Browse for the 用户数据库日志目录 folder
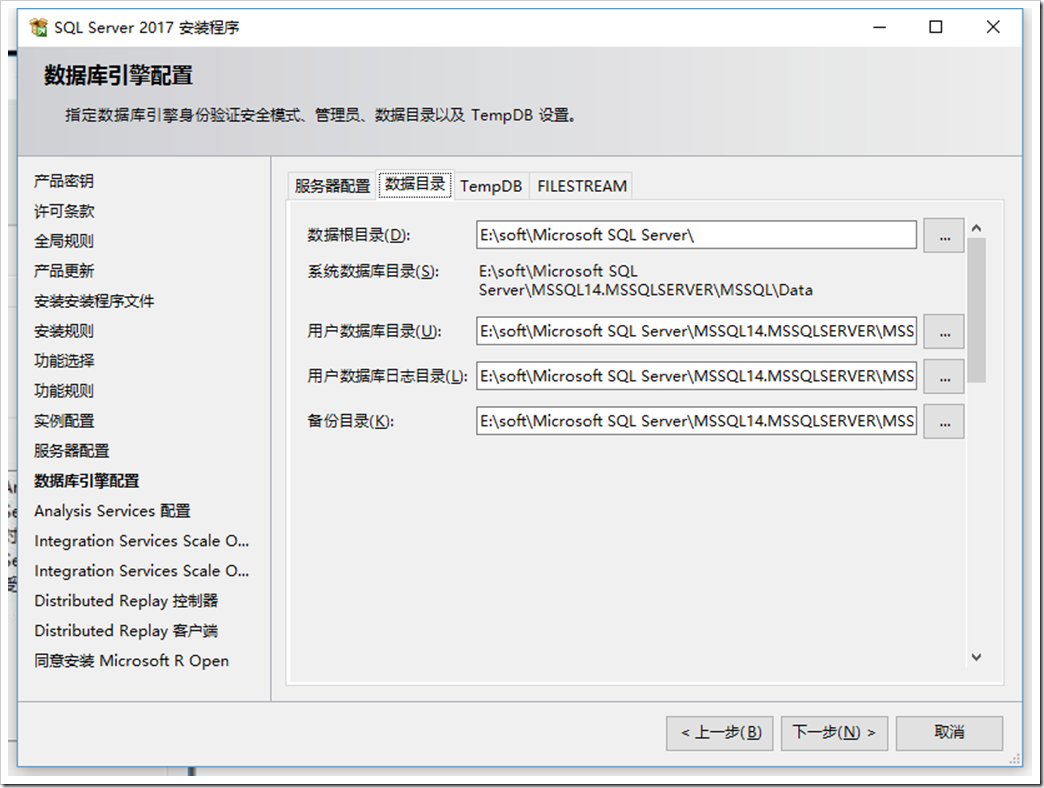 pyautogui.click(x=943, y=377)
